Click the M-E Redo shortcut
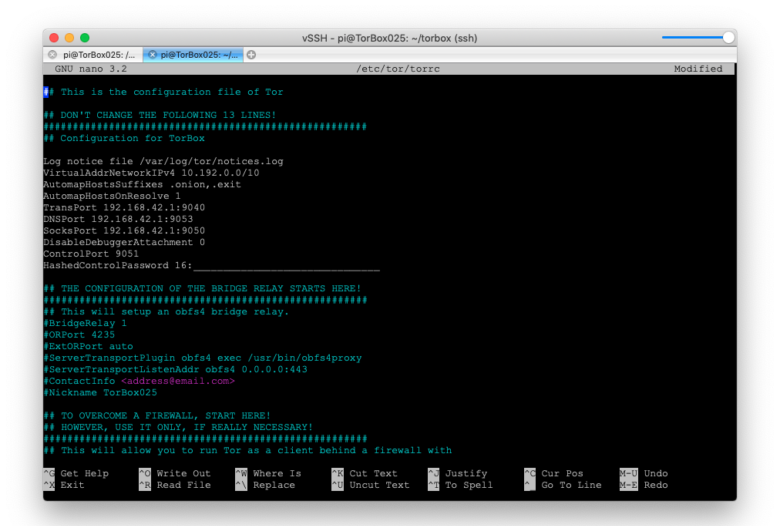Screen dimensions: 780x526 pos(644,485)
